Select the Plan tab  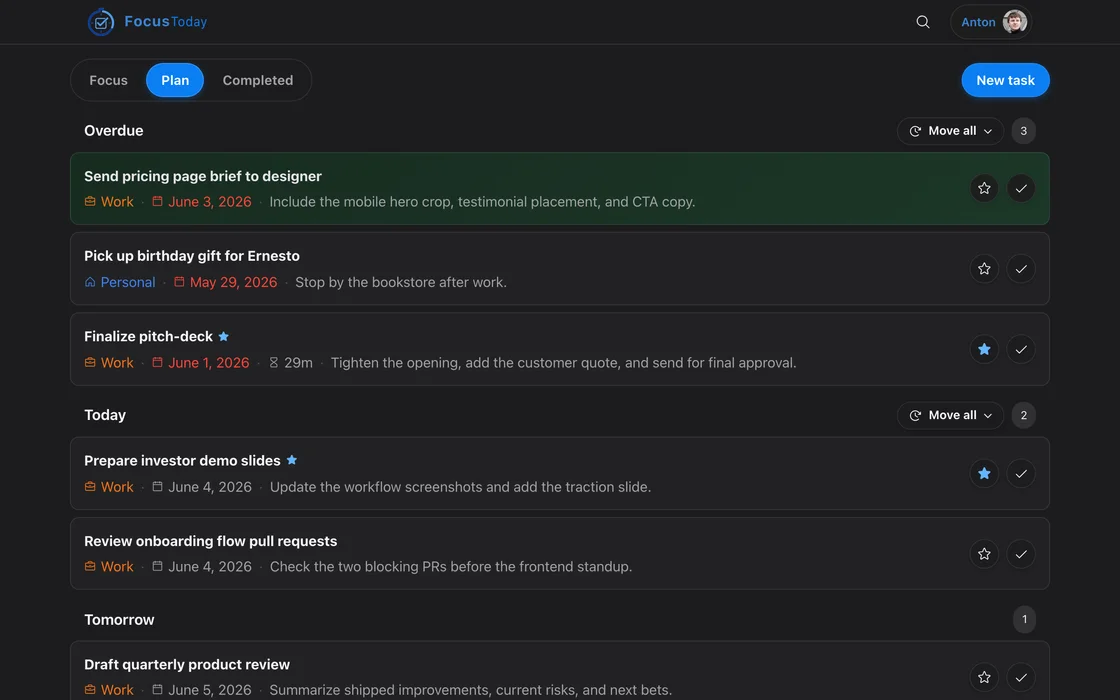[175, 80]
